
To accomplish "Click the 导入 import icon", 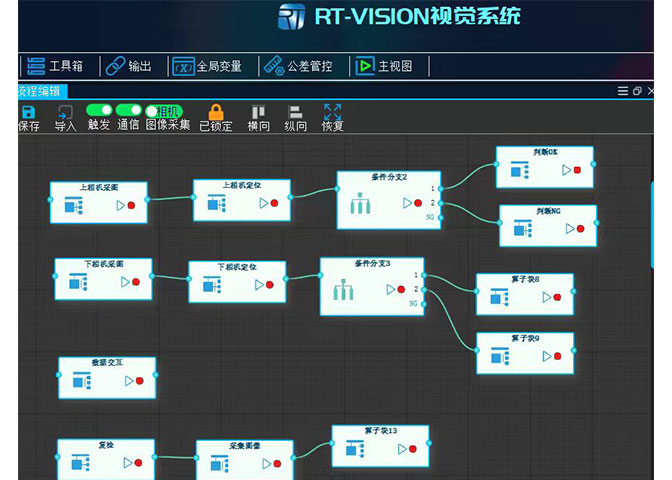I will (65, 112).
